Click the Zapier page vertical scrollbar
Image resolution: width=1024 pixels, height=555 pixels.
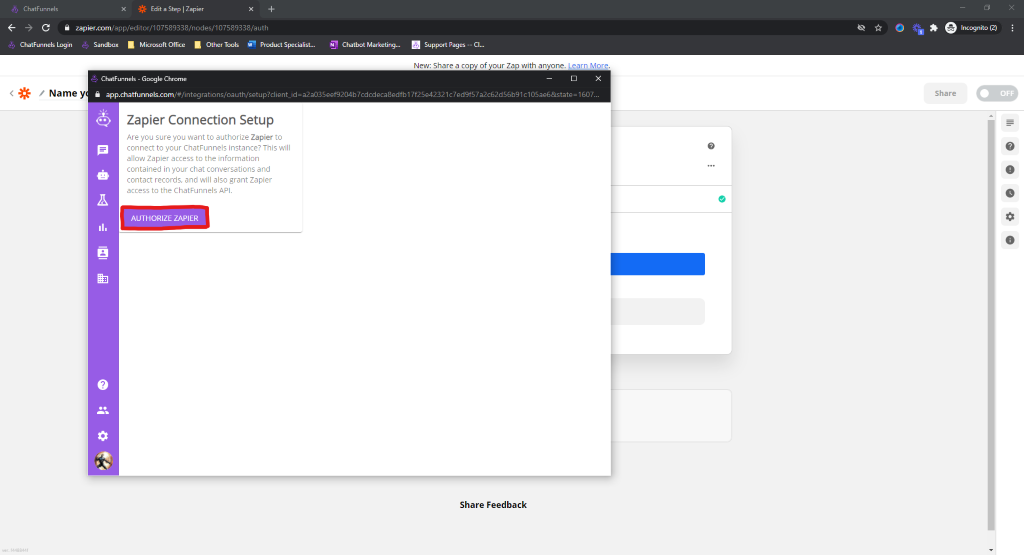991,323
